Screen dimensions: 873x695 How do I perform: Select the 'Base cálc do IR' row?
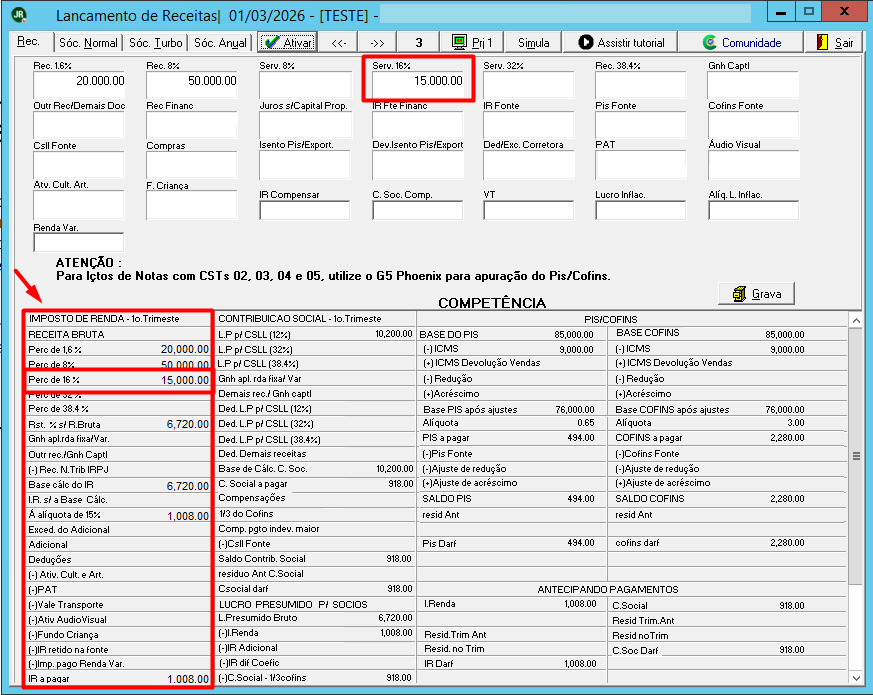[x=119, y=485]
